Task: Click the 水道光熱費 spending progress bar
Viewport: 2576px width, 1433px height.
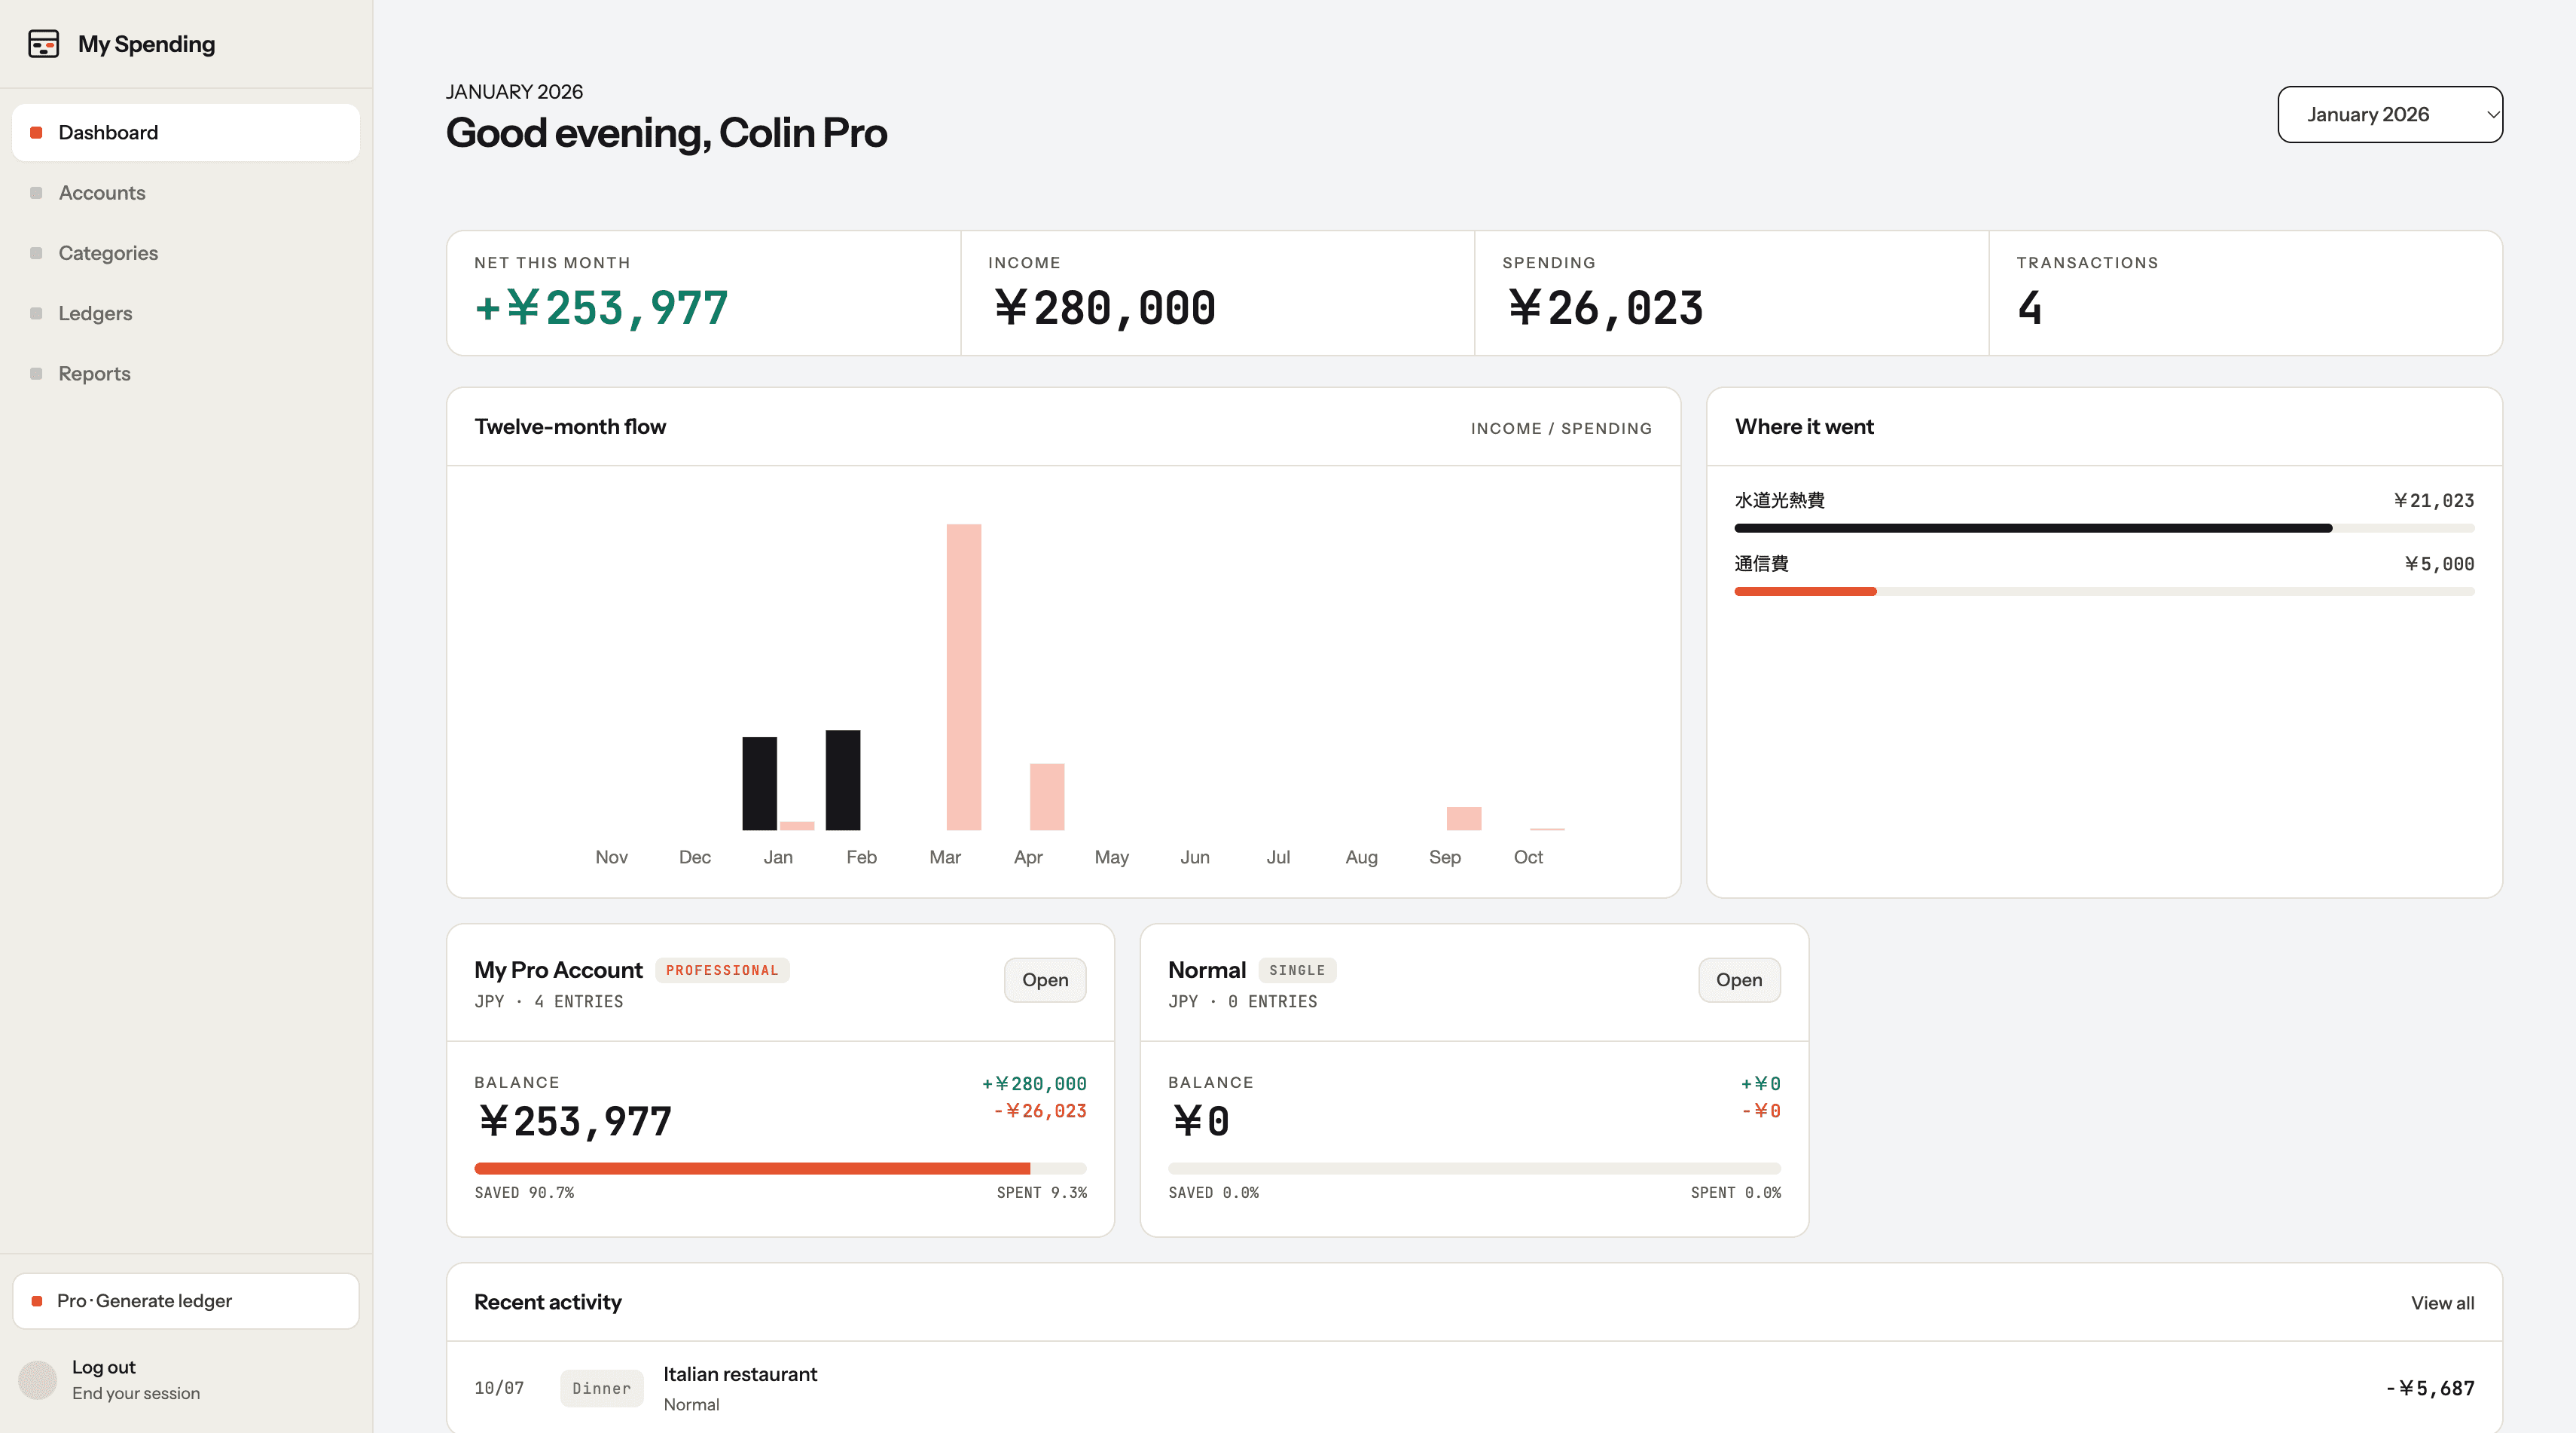Action: pos(2104,528)
